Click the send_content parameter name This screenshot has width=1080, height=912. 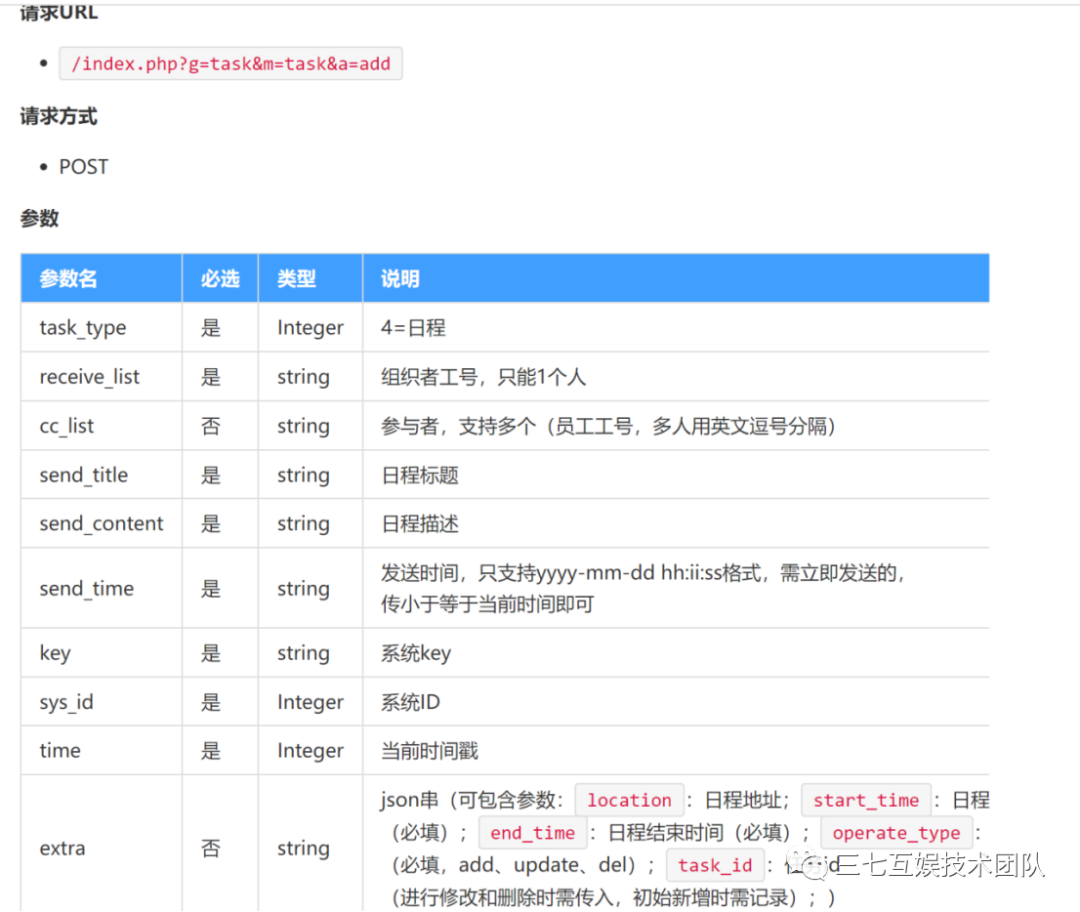tap(101, 524)
